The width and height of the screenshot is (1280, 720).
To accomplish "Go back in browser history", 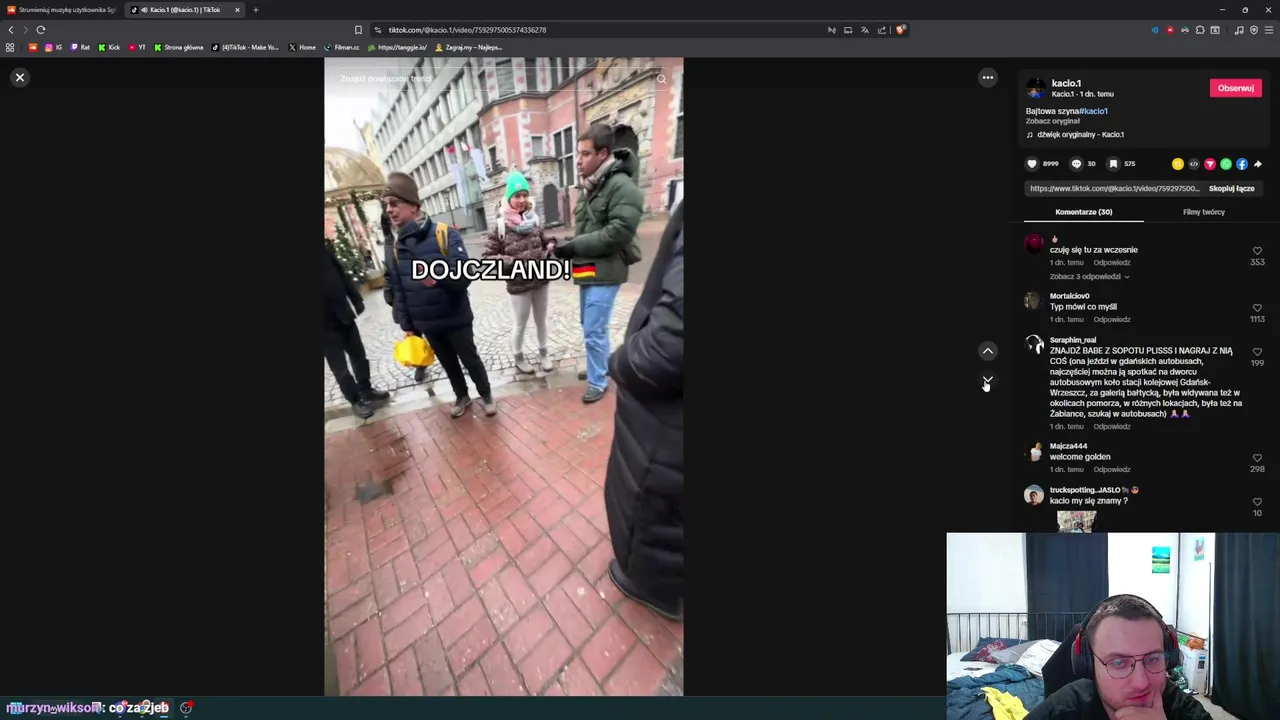I will pos(11,30).
